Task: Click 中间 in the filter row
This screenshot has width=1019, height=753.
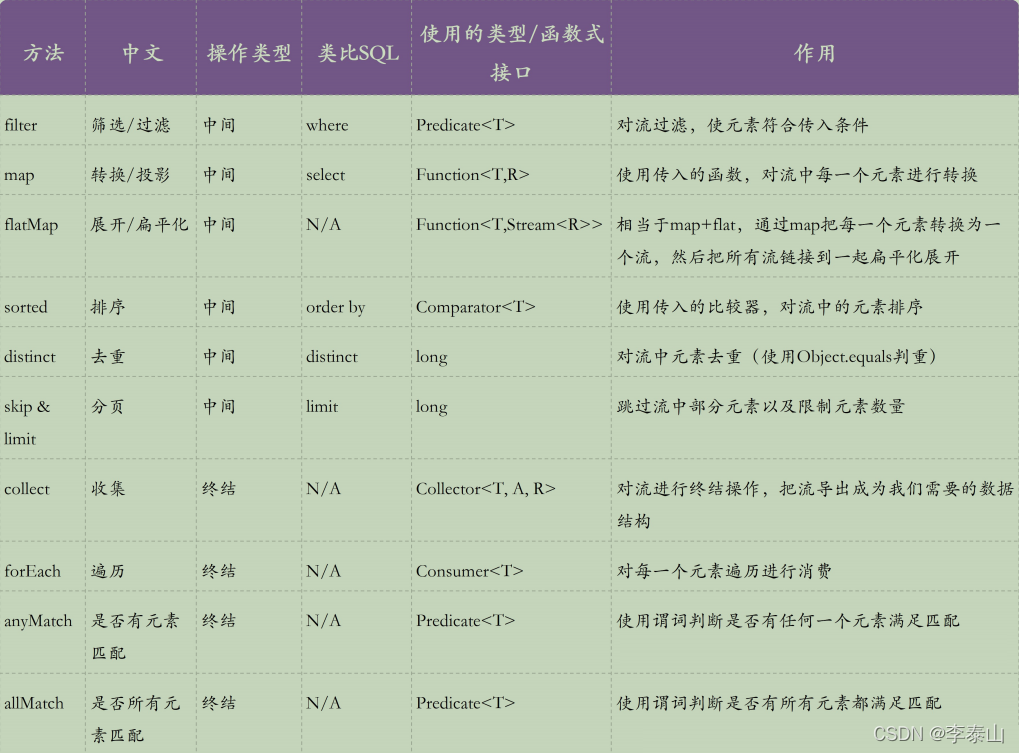Action: pos(219,125)
